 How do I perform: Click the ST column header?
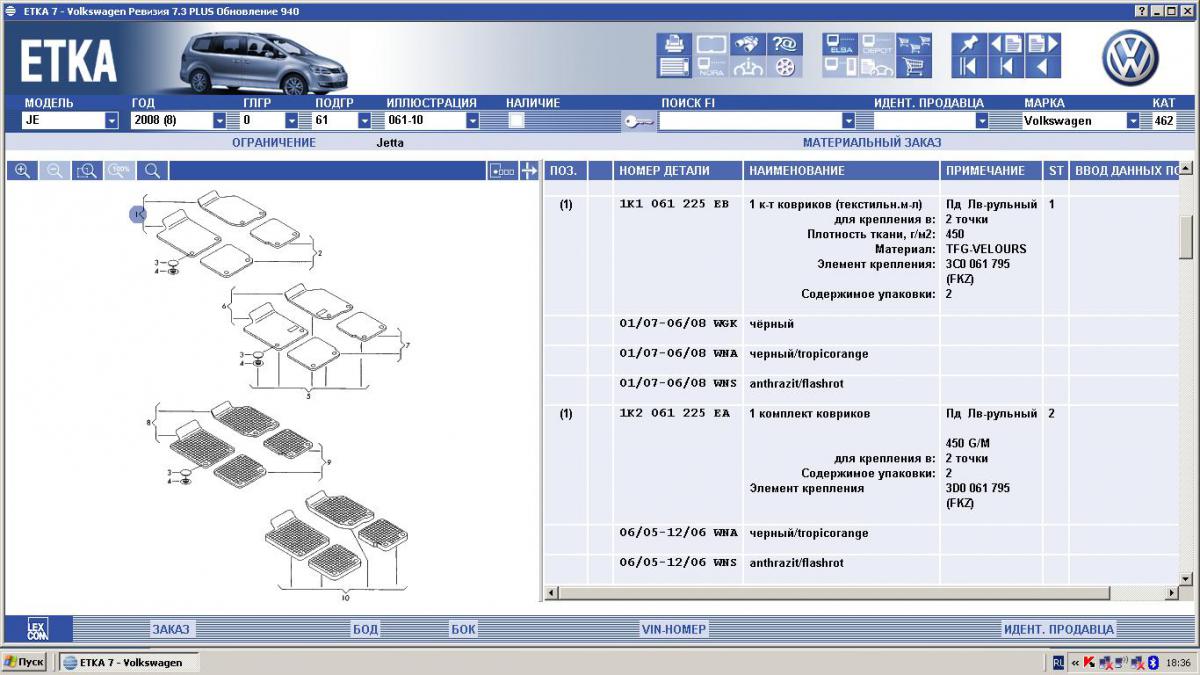click(x=1056, y=171)
